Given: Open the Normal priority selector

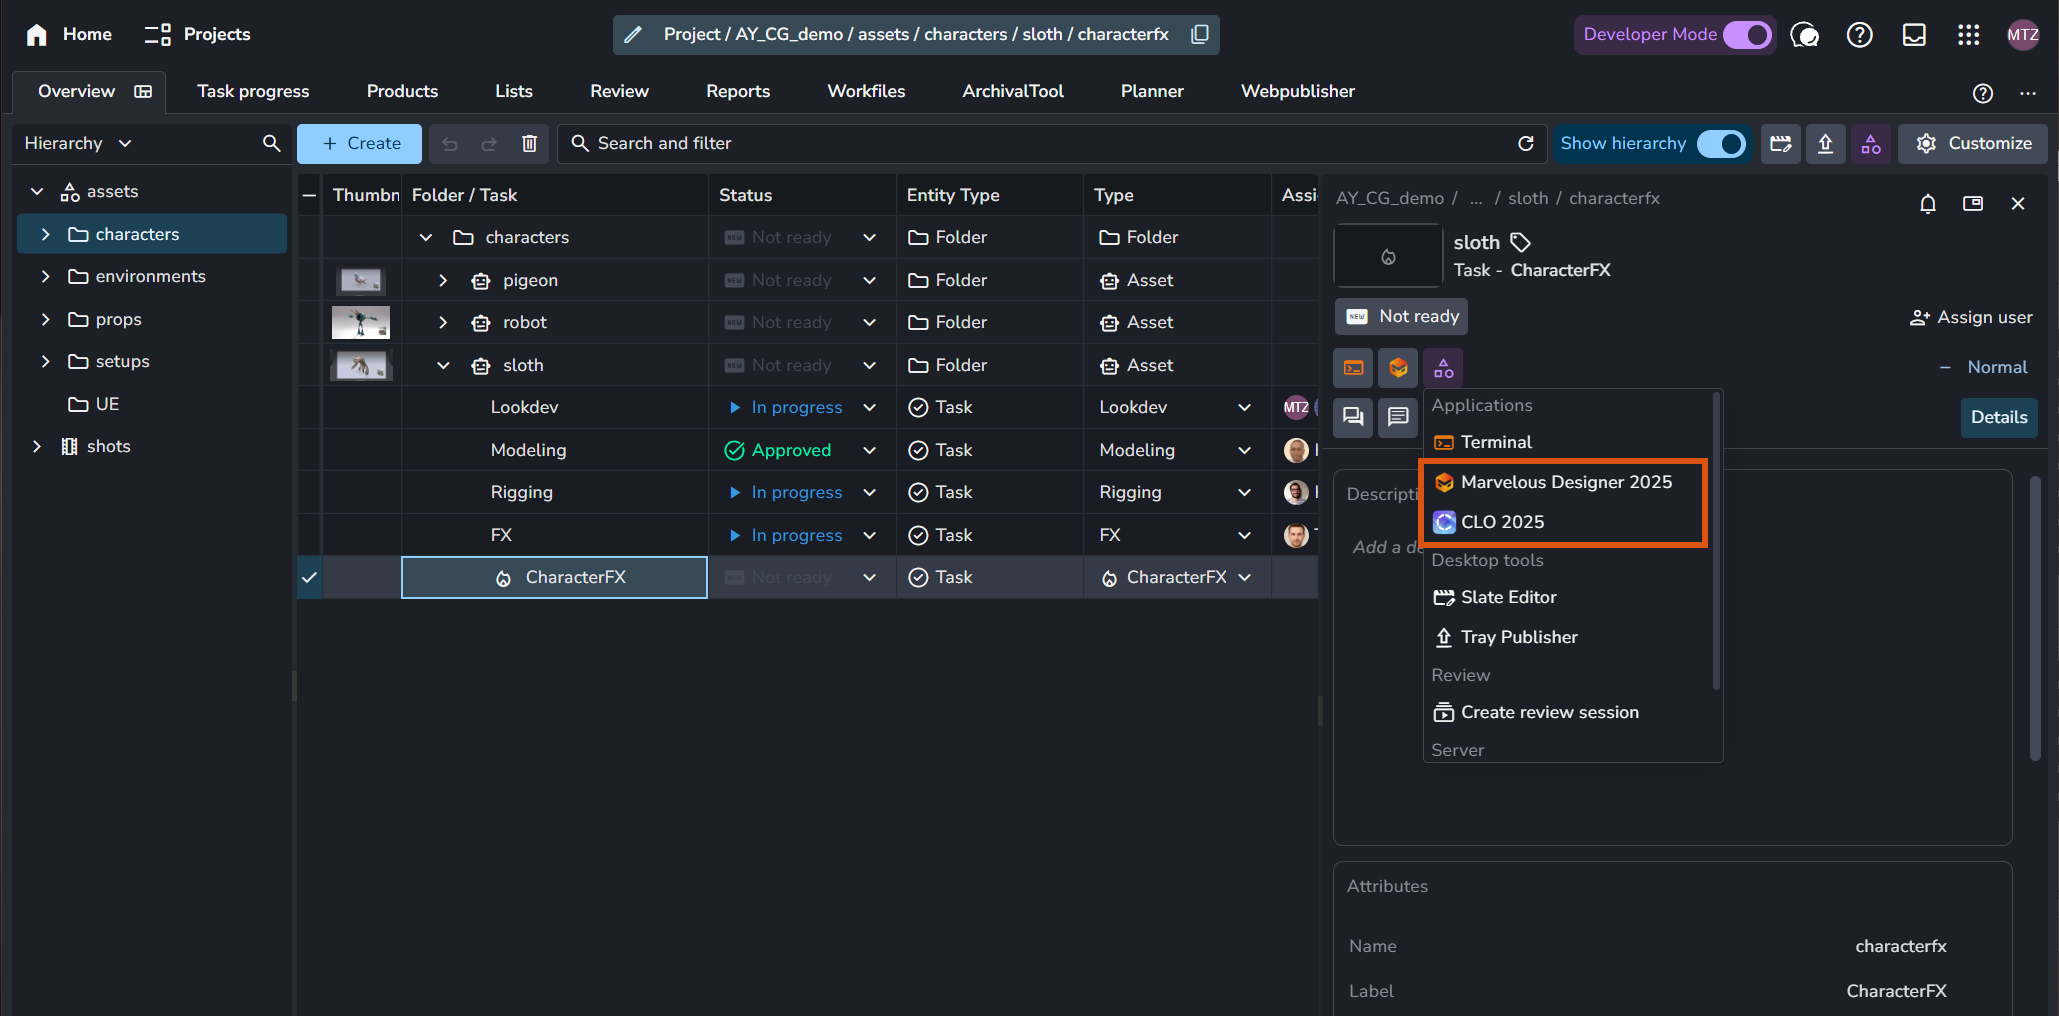Looking at the screenshot, I should click(x=1984, y=367).
